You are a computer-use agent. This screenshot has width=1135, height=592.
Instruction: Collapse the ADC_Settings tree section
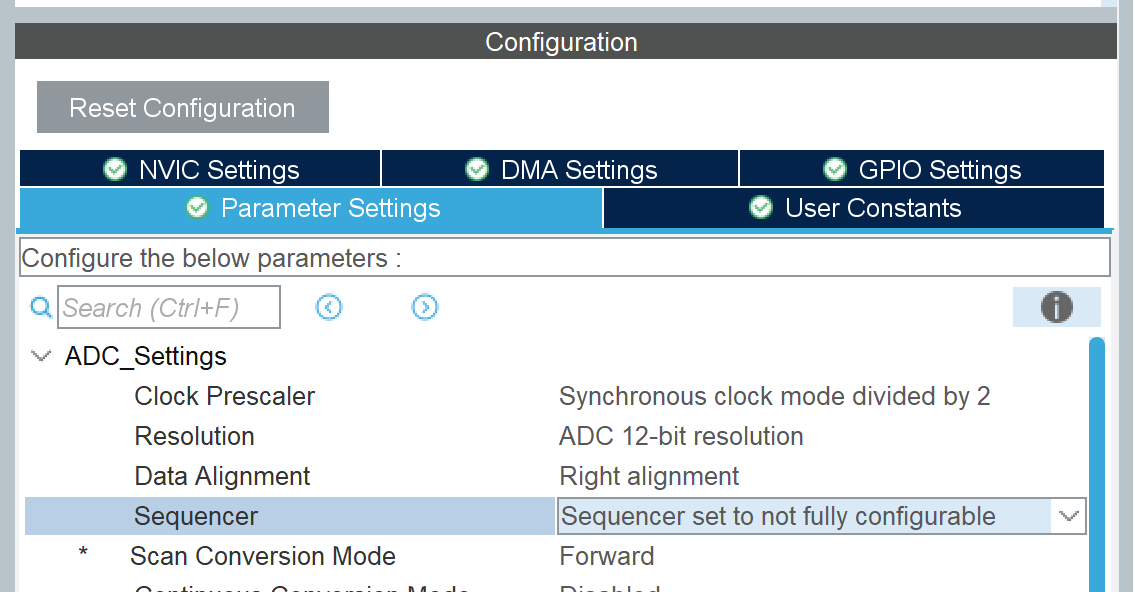40,355
